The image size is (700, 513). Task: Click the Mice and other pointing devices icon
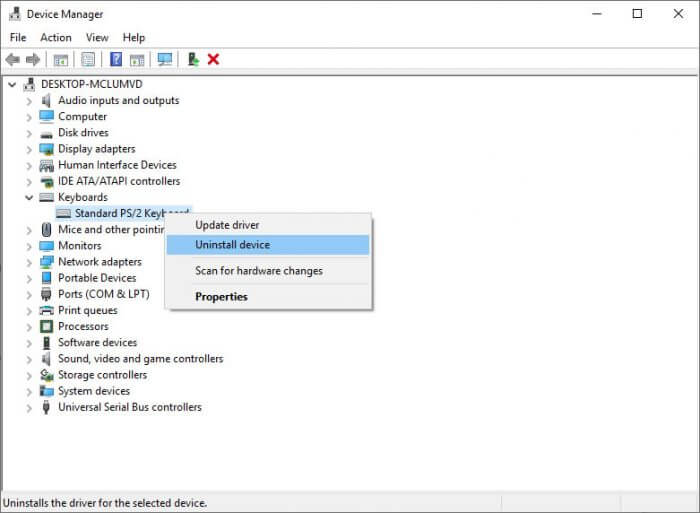(x=46, y=229)
